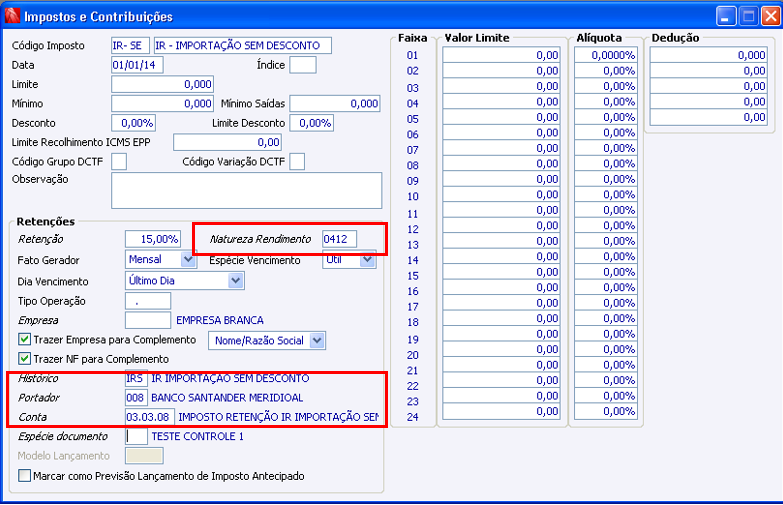Viewport: 783px width, 505px height.
Task: Click the application icon in title bar
Action: [12, 15]
